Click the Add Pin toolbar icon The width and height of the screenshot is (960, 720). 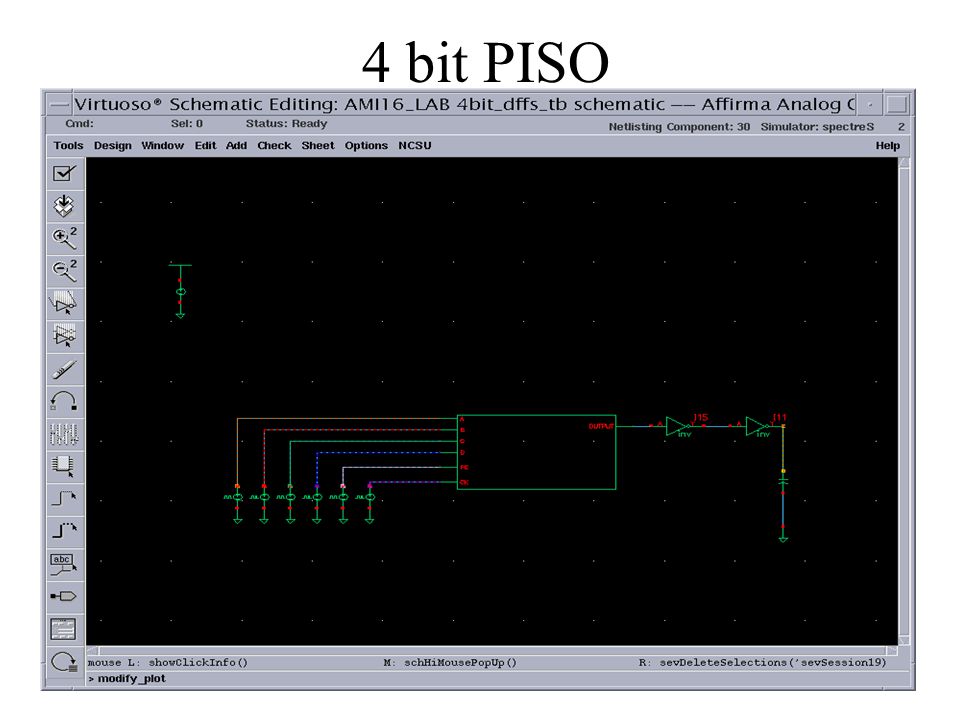click(64, 596)
